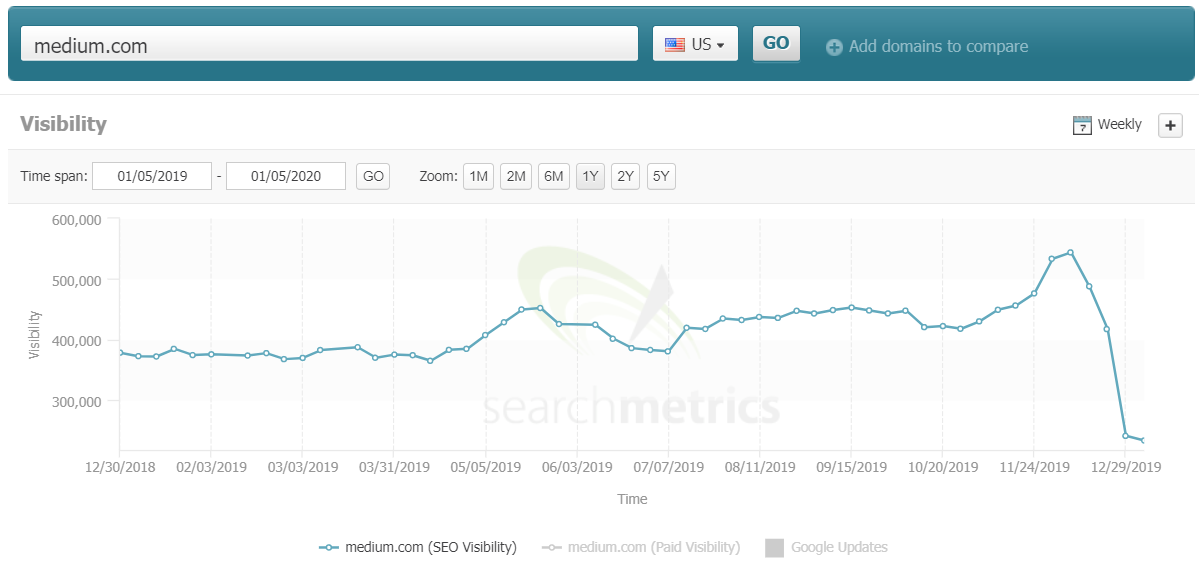Click the plus icon for Add domains
This screenshot has height=566, width=1199.
tap(834, 47)
